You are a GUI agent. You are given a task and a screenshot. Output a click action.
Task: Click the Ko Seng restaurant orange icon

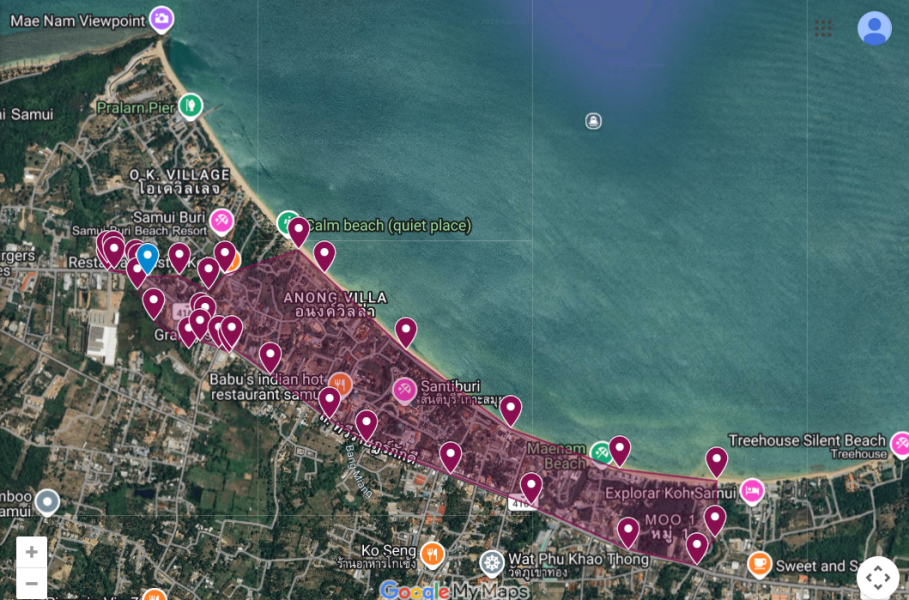432,554
